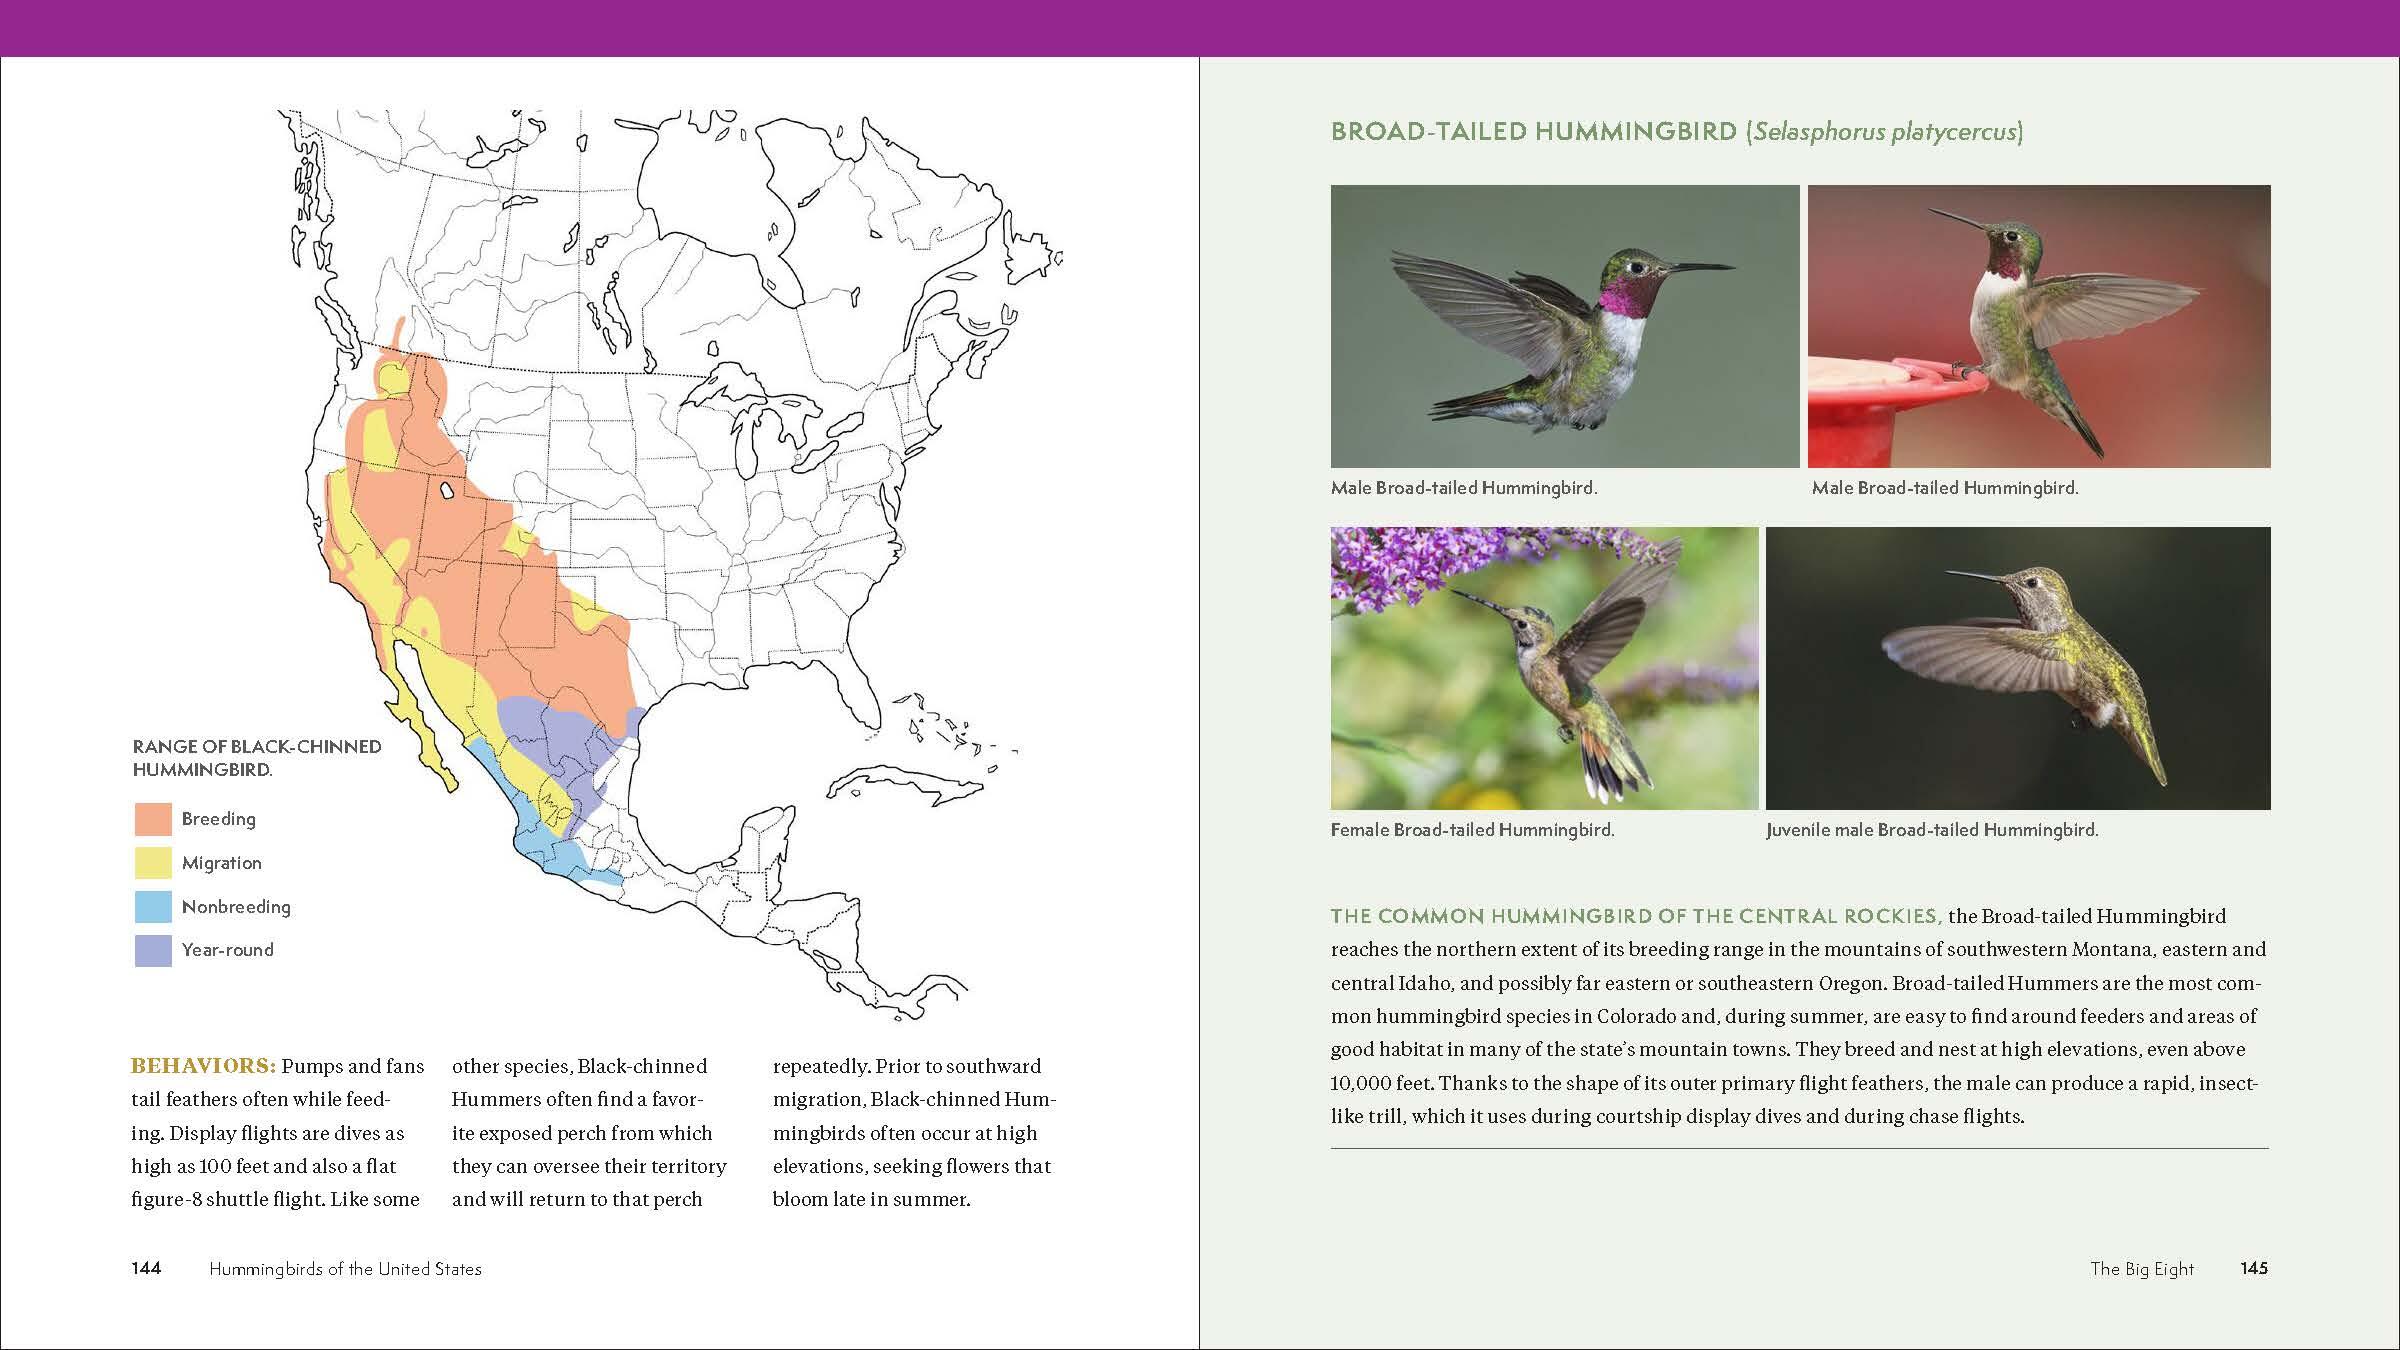
Task: Click the BEHAVIORS heading text
Action: pos(203,1066)
